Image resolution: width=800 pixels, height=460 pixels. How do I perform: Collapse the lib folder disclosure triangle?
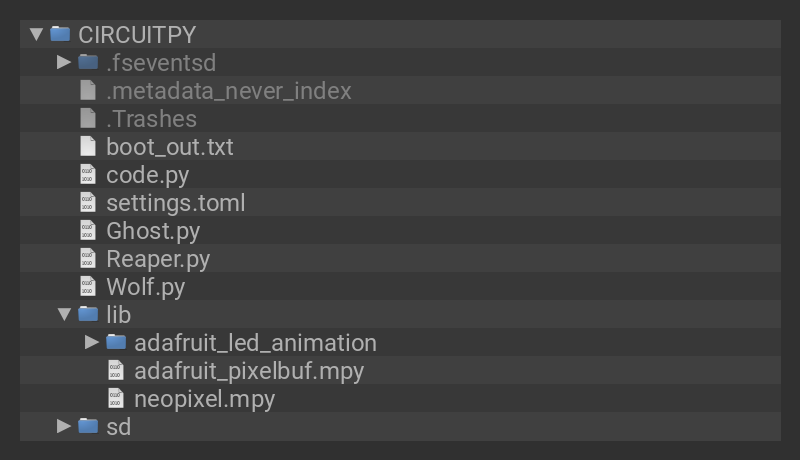coord(64,314)
